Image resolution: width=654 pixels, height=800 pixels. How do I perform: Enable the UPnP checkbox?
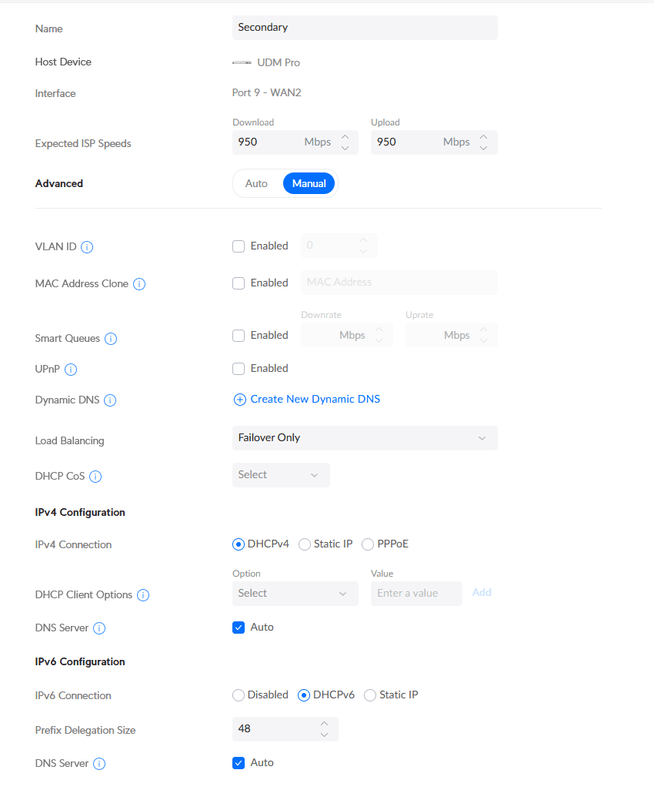[238, 369]
